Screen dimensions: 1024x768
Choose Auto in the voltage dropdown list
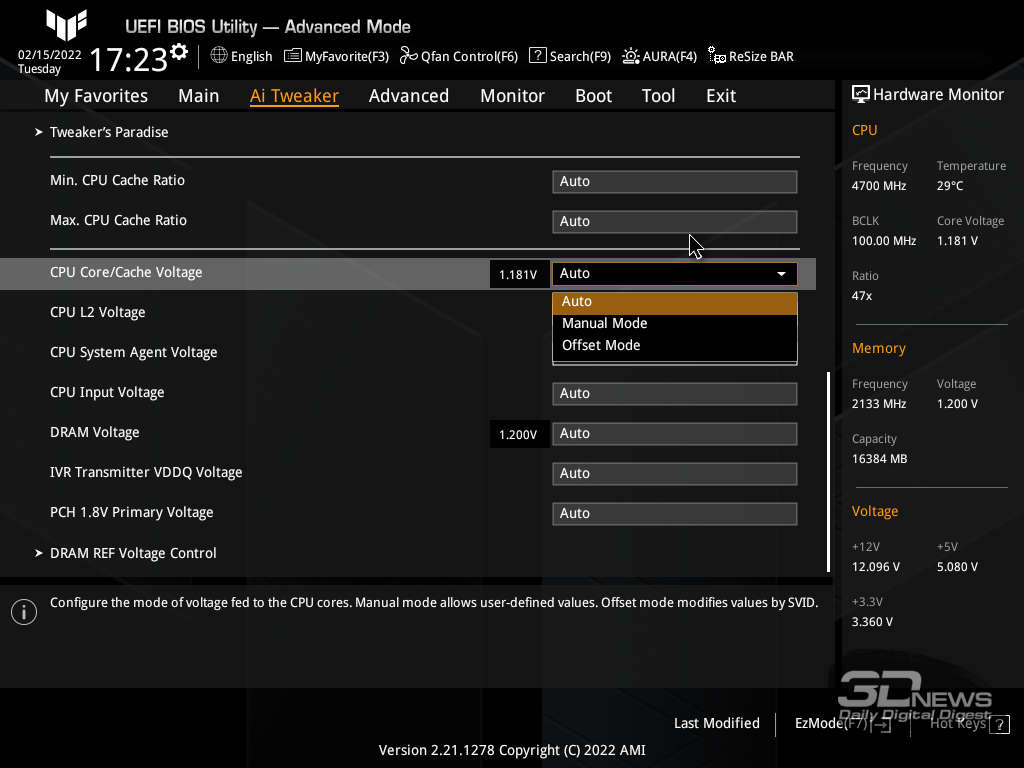[675, 302]
